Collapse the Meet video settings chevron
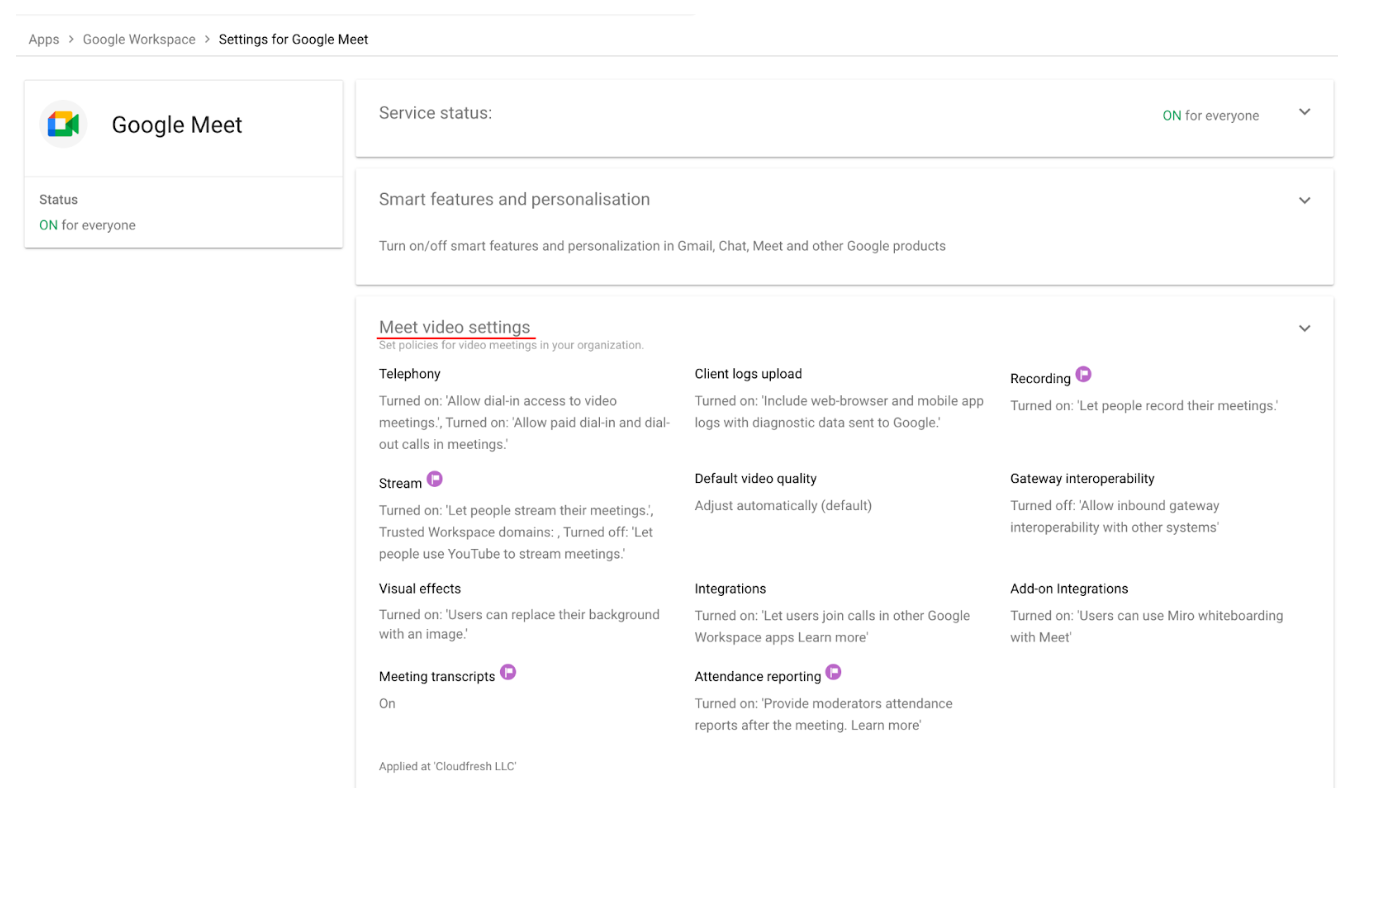This screenshot has width=1388, height=902. (1304, 328)
